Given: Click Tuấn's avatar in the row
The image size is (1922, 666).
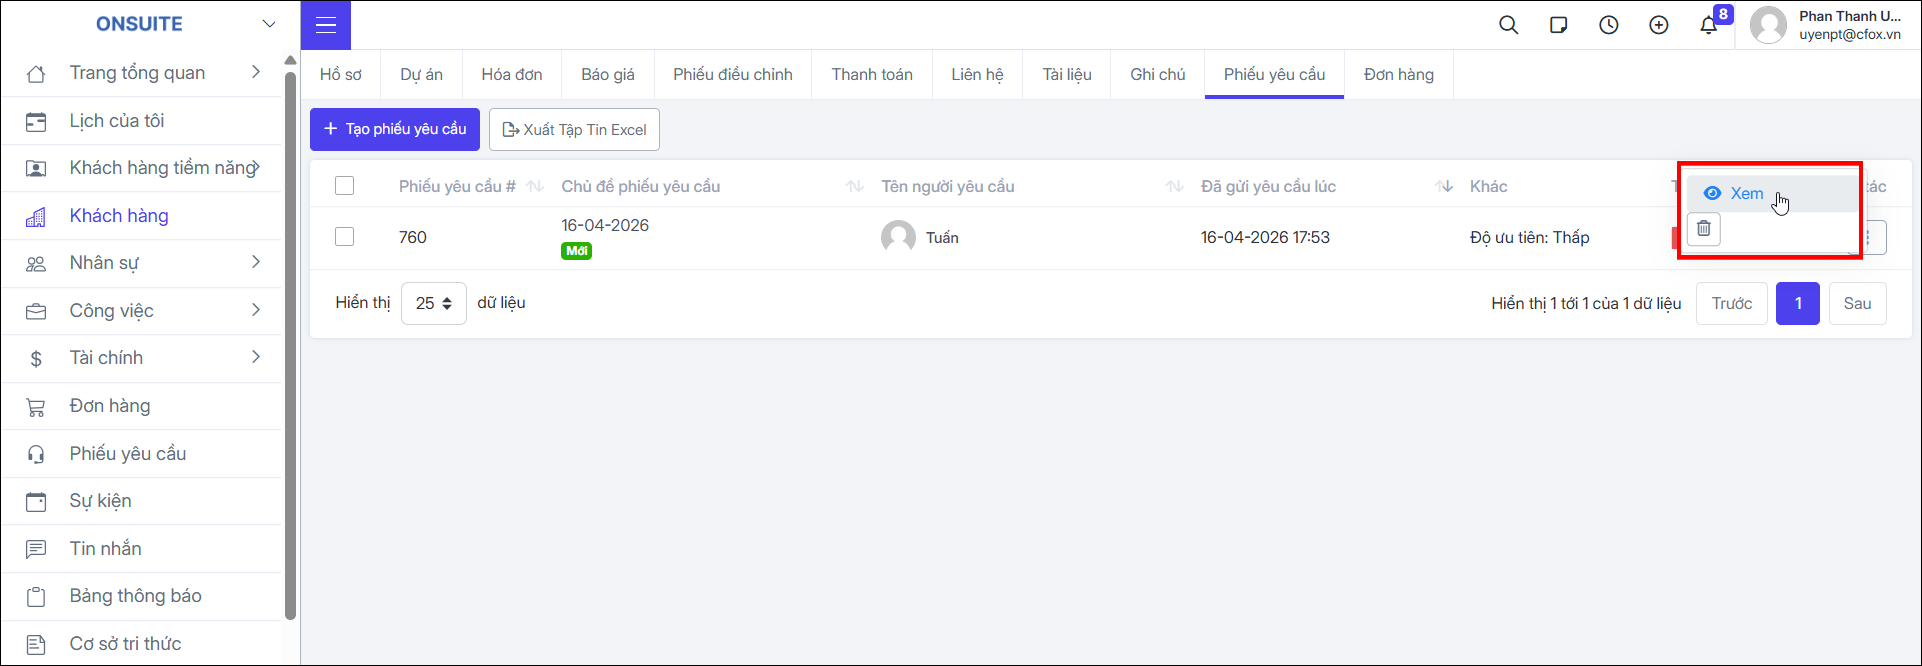Looking at the screenshot, I should pos(898,237).
